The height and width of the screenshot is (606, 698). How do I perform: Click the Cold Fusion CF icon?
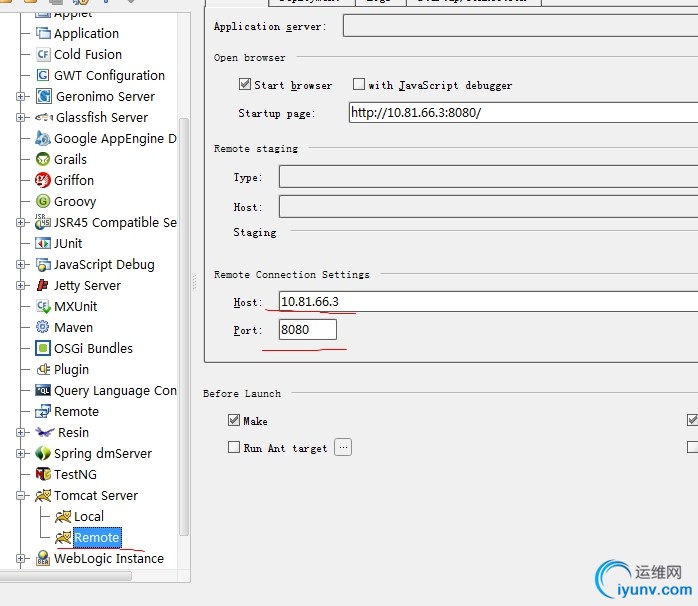point(43,54)
